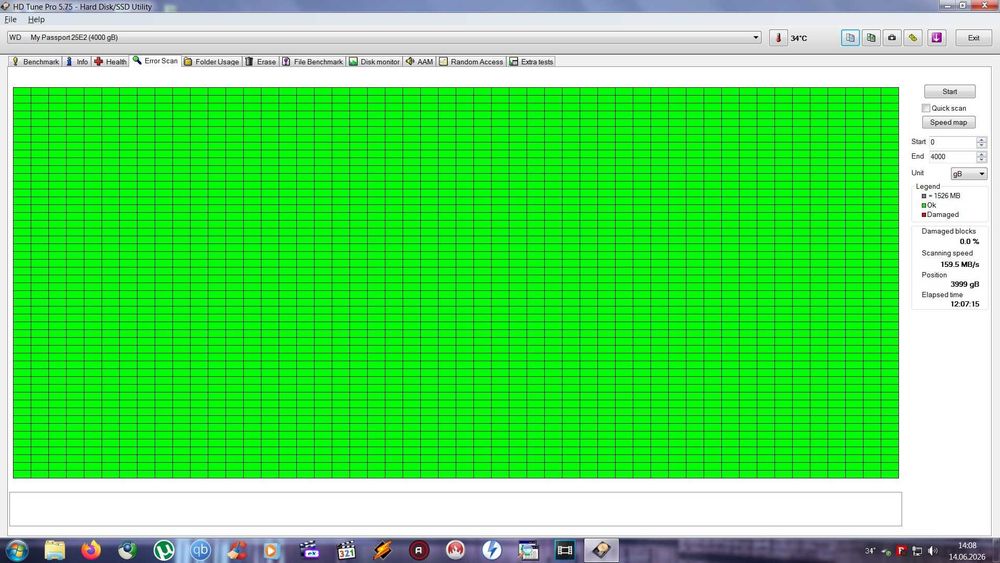
Task: Click the block size legend swatch 1526 MB
Action: click(x=923, y=196)
